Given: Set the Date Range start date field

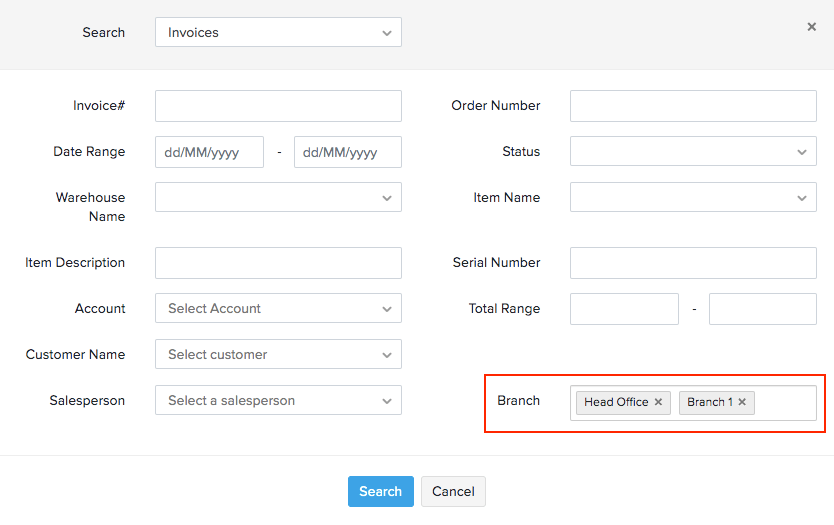Looking at the screenshot, I should [x=209, y=152].
